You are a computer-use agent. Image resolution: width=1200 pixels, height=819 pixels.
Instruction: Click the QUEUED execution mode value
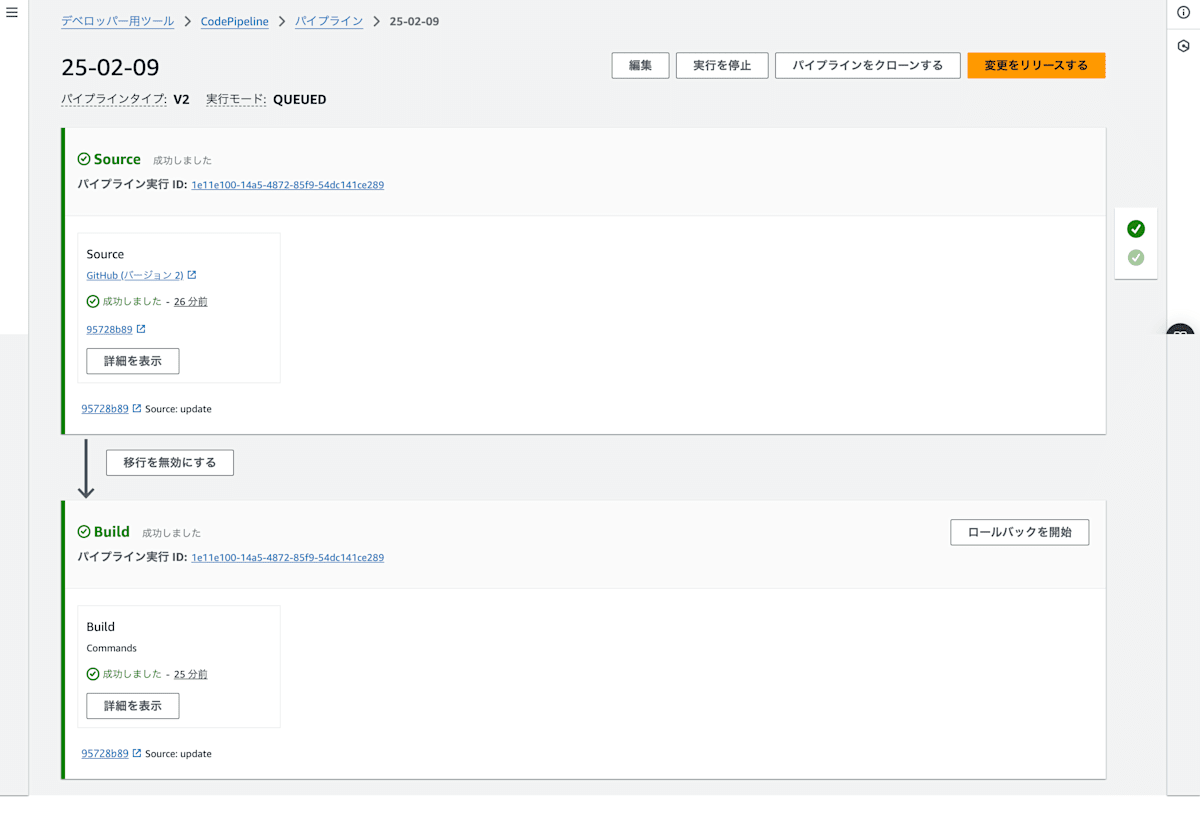pos(300,100)
